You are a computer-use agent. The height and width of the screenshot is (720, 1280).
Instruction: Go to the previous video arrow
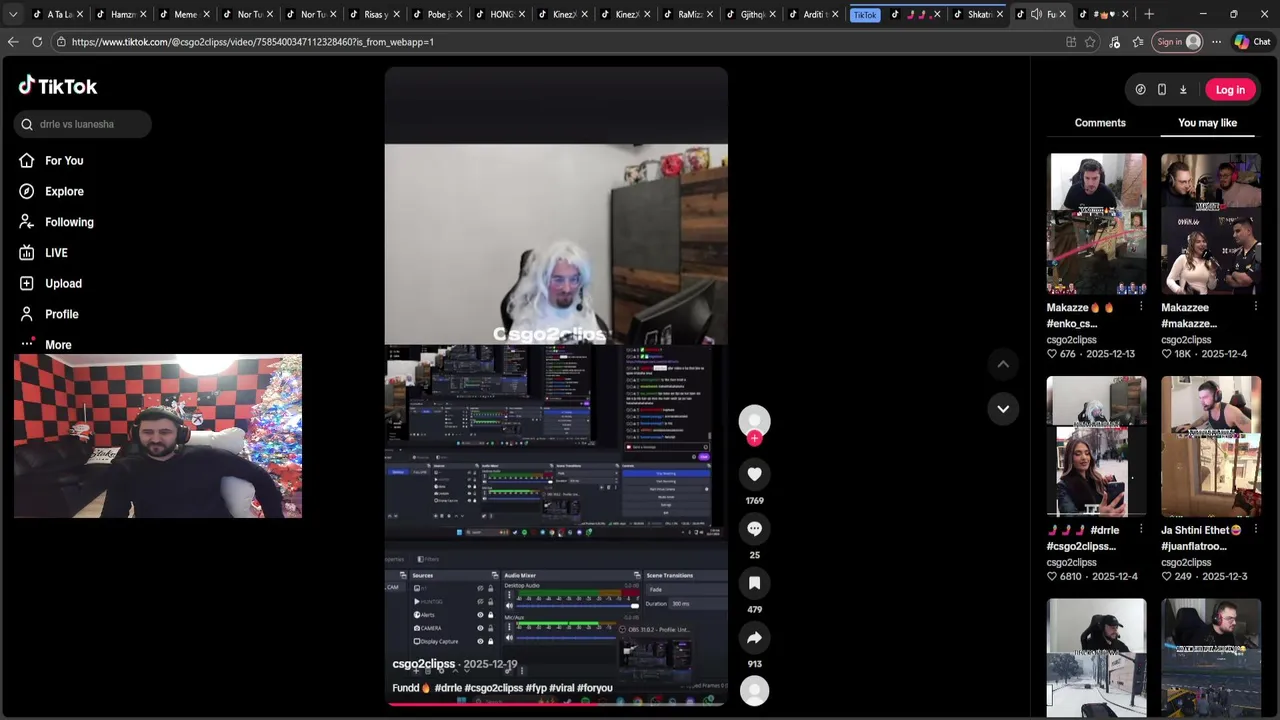click(x=1003, y=364)
